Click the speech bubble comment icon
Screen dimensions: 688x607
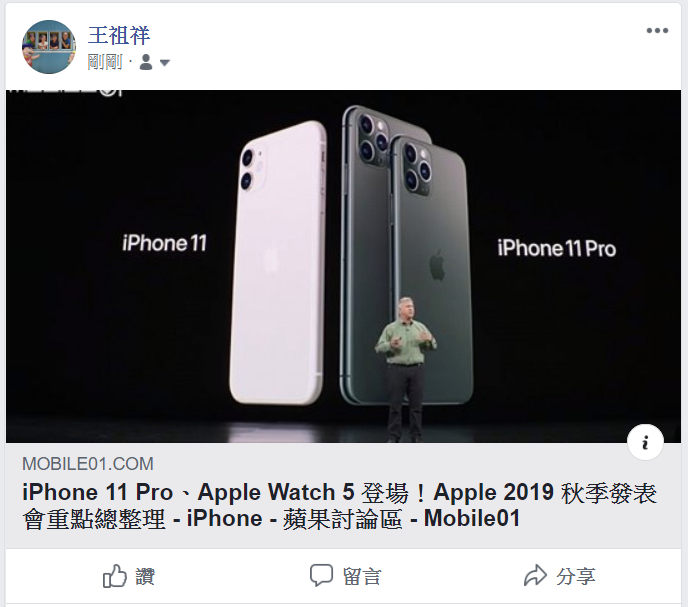[321, 575]
